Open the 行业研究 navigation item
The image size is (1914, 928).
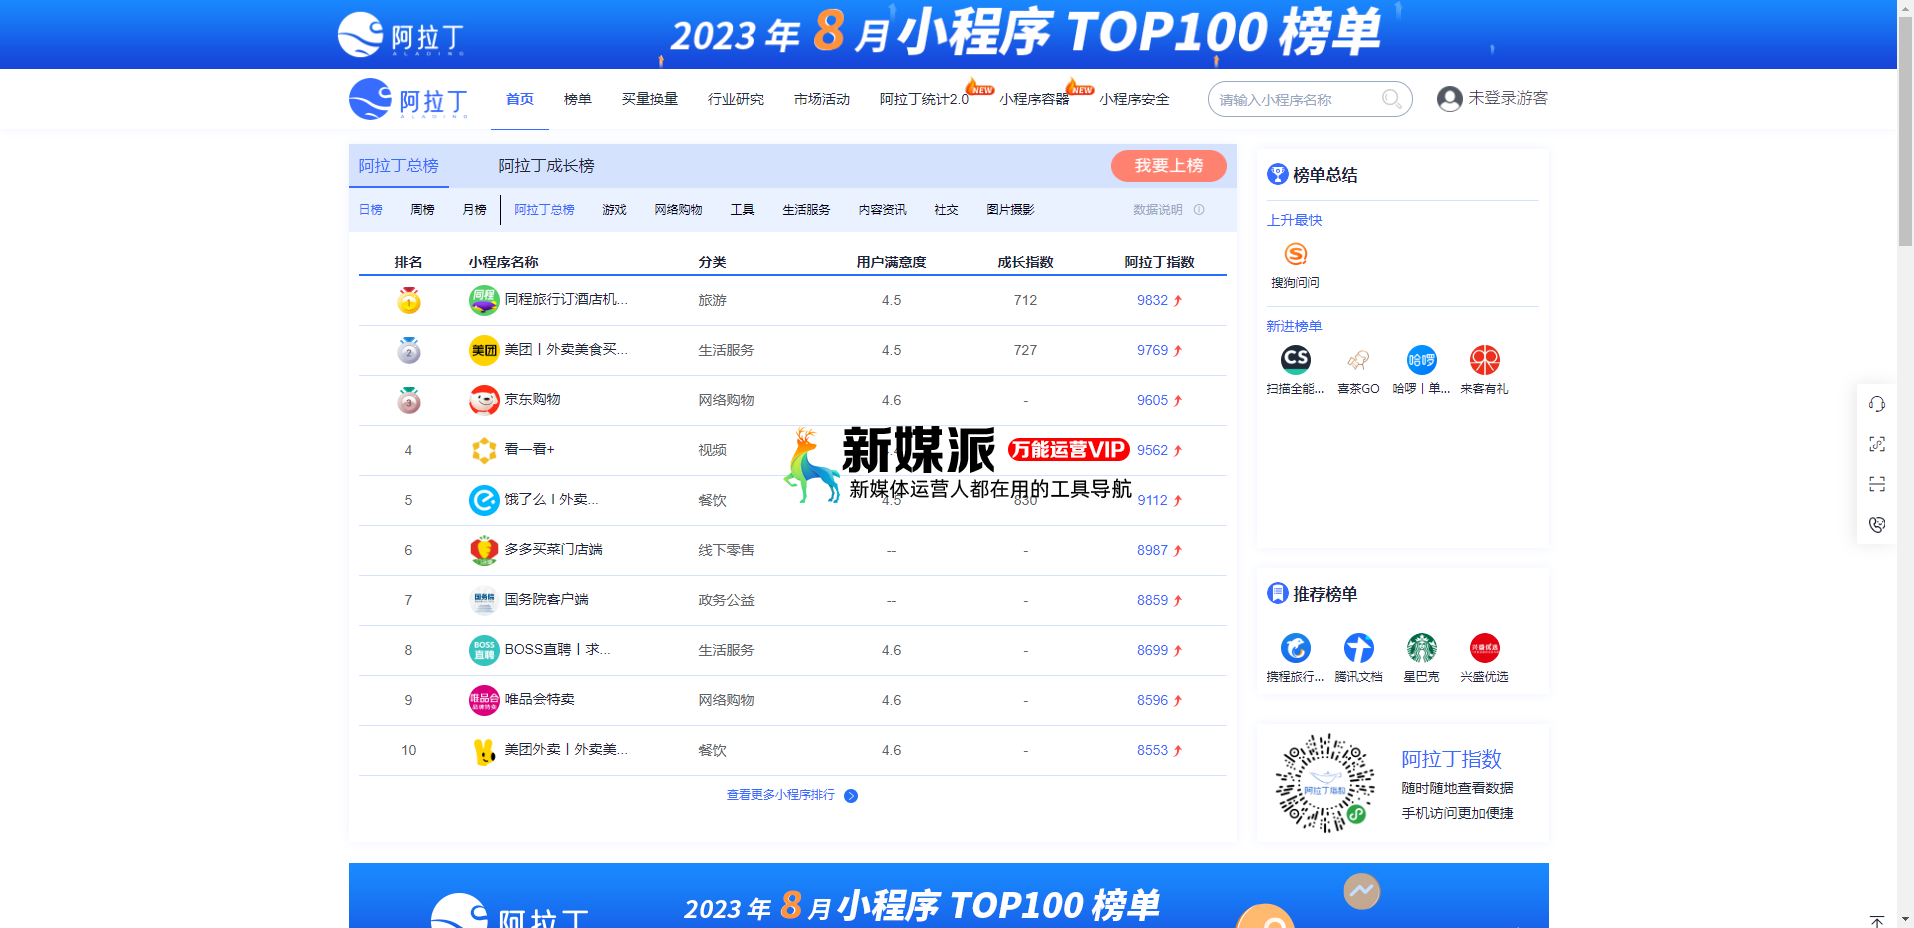tap(736, 99)
